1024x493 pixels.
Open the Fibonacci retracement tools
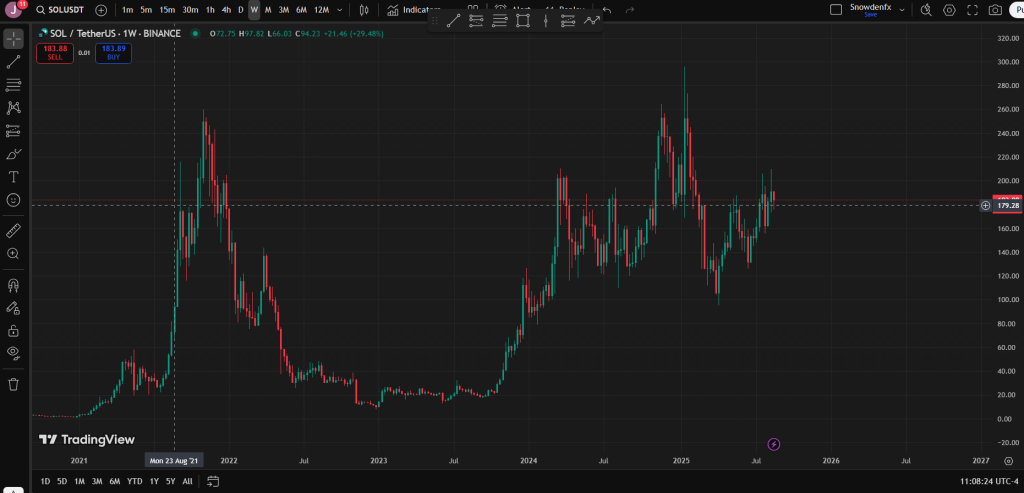14,85
